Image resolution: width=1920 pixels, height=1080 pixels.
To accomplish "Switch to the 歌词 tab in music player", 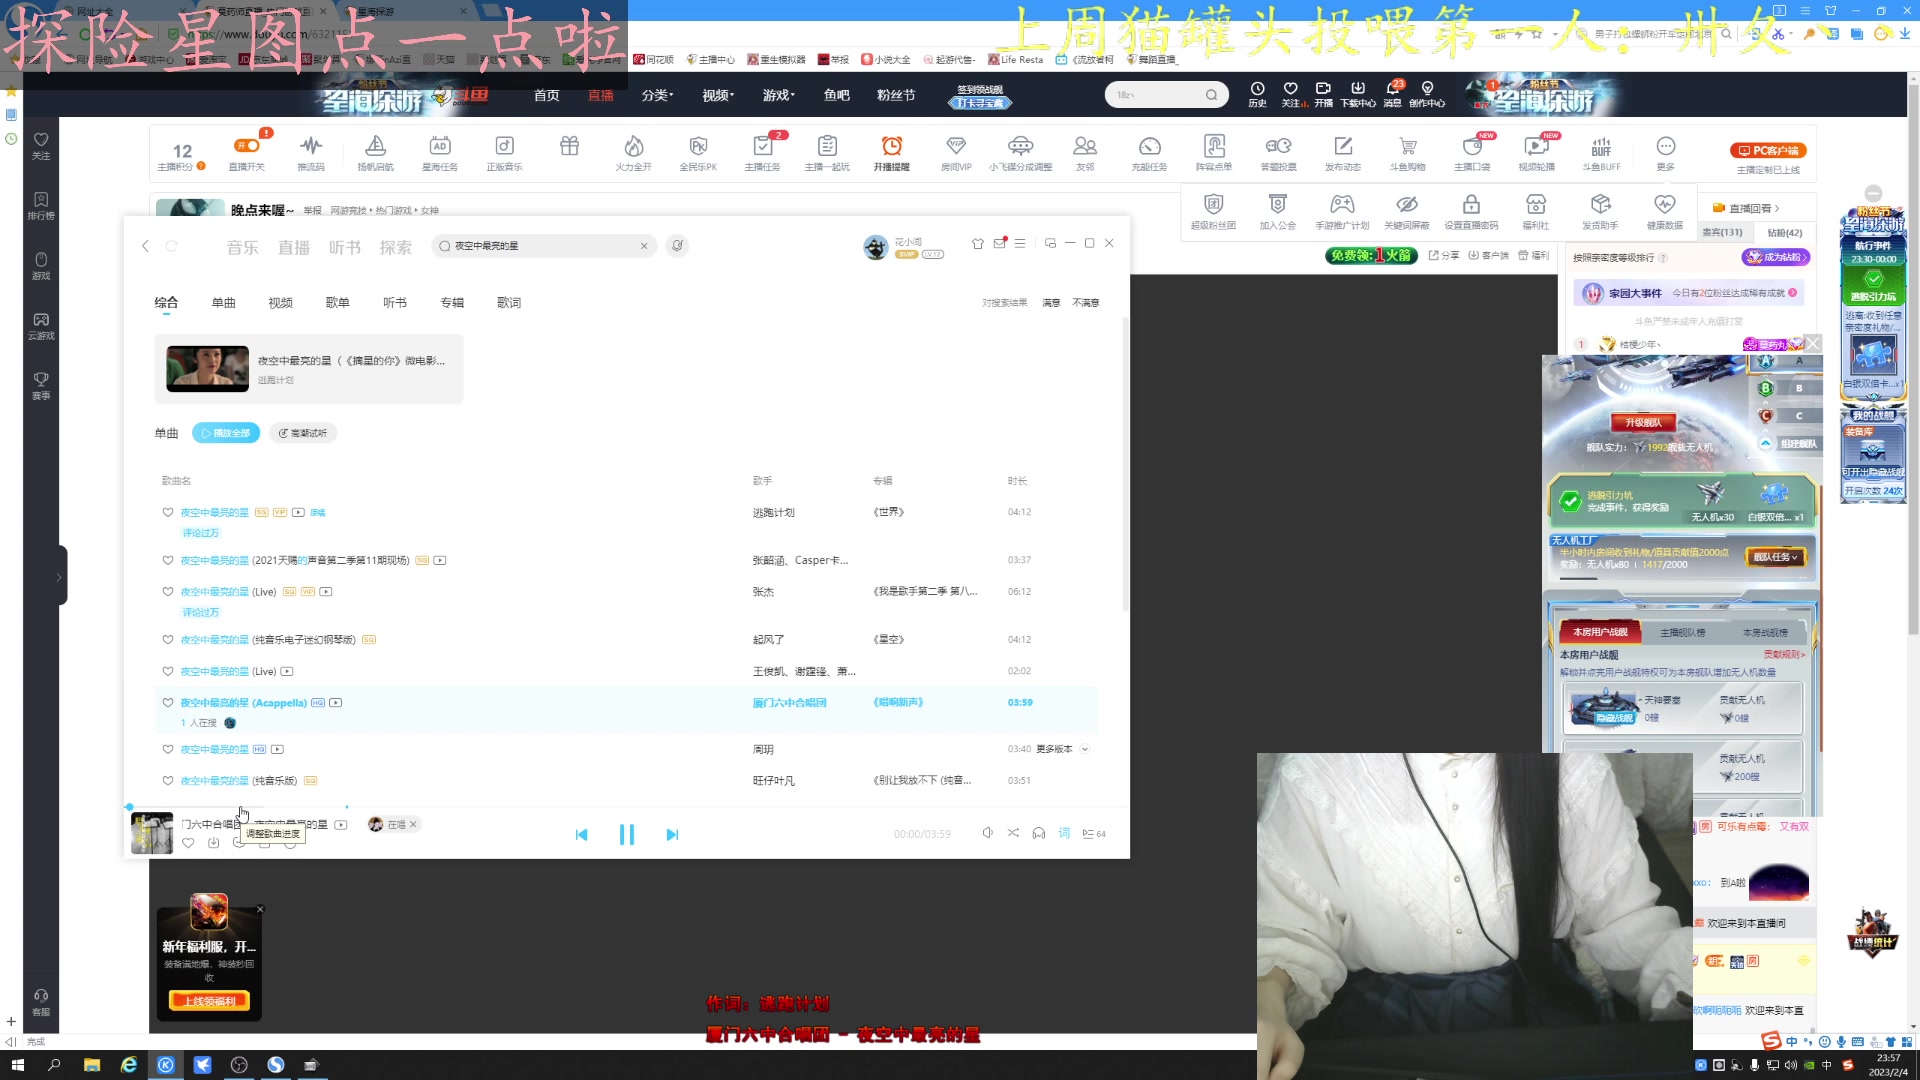I will coord(509,302).
